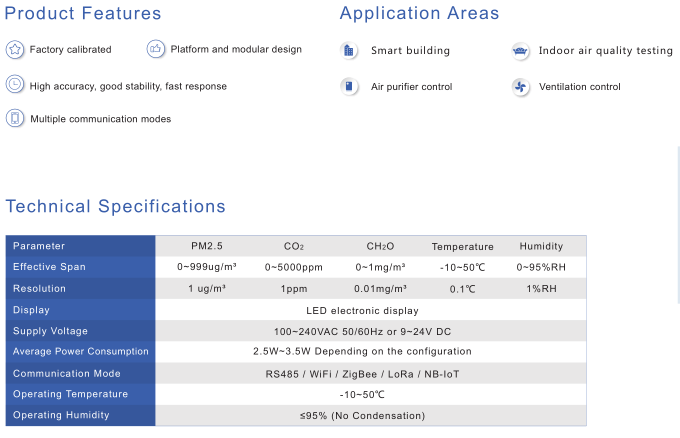Click the Parameter row header

[80, 246]
